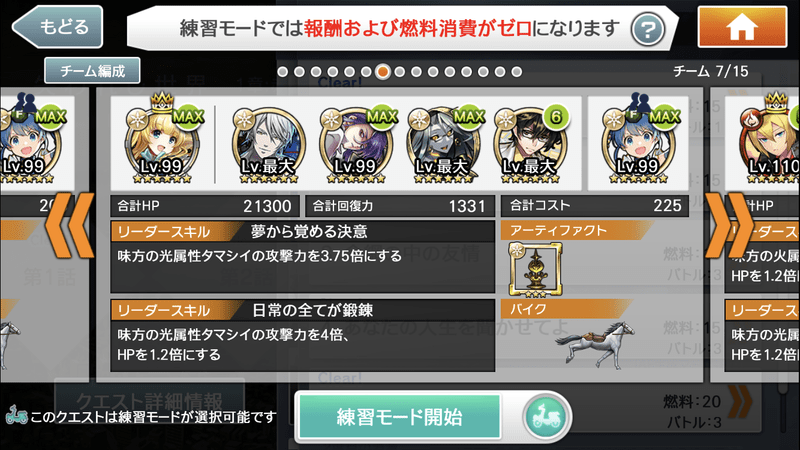
Task: Select the grey-skinned gold-eyed character icon
Action: tap(442, 143)
